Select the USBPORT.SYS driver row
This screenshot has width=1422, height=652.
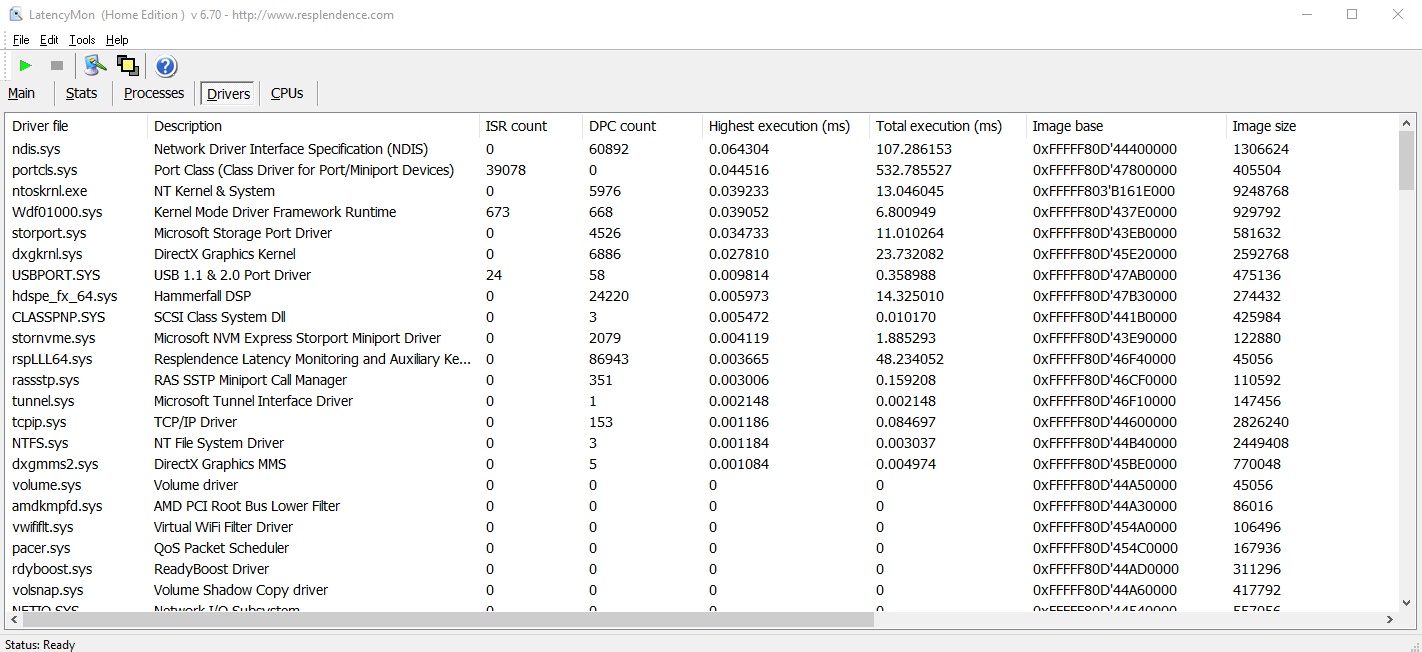click(701, 275)
